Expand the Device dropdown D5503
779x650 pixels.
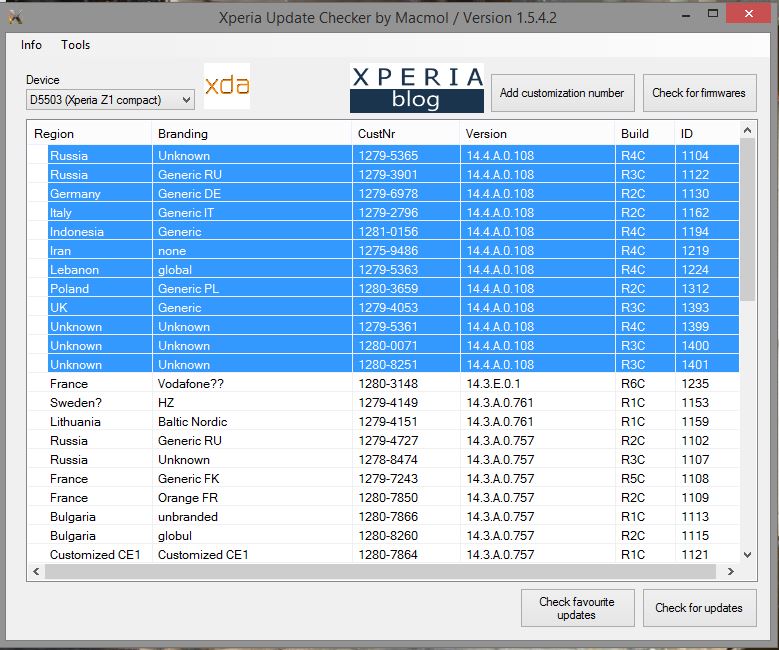tap(110, 100)
